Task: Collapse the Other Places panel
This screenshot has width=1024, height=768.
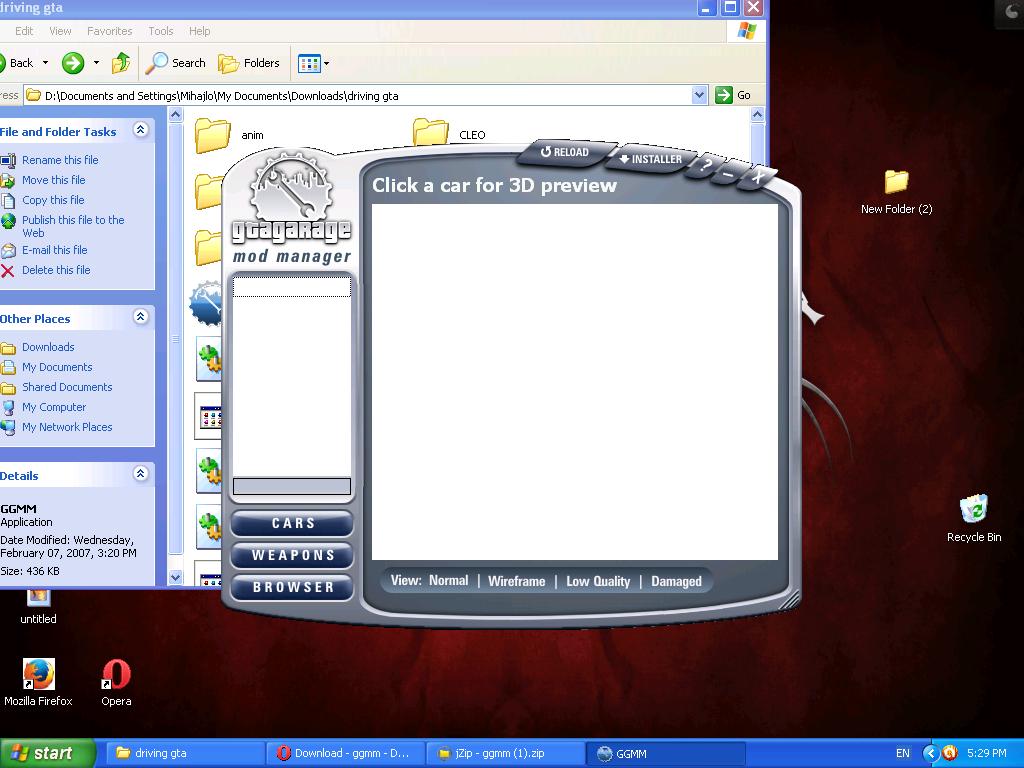Action: click(x=140, y=317)
